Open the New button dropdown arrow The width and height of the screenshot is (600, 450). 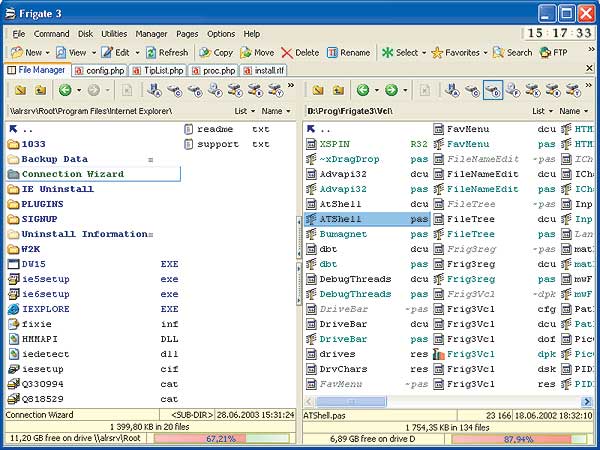(48, 53)
